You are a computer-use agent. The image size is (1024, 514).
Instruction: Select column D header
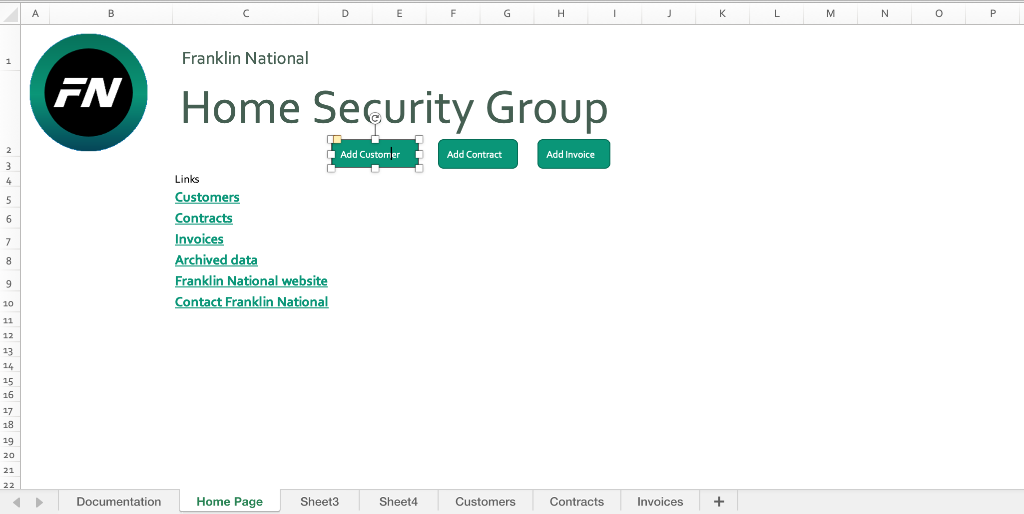(x=345, y=14)
